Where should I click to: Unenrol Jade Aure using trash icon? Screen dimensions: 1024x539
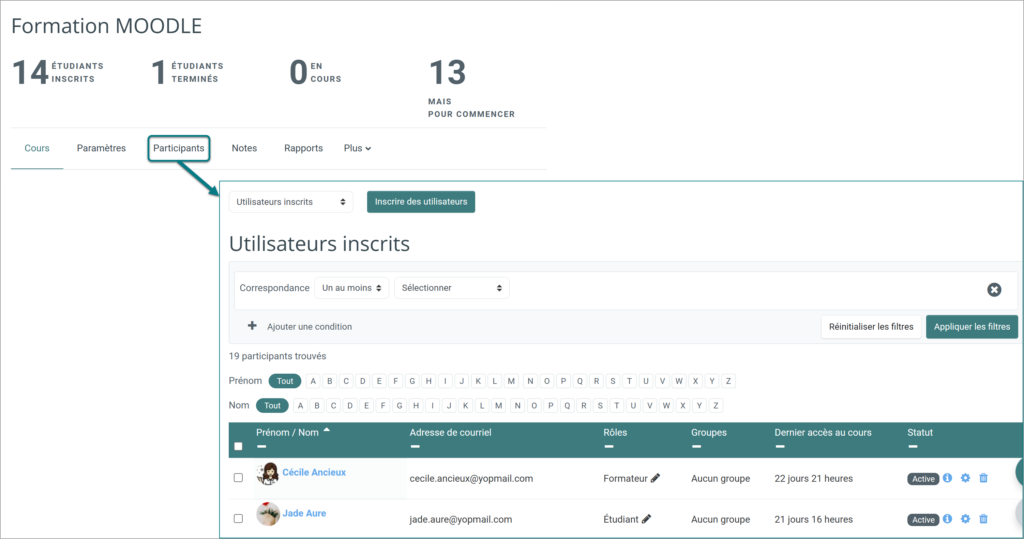pyautogui.click(x=984, y=519)
